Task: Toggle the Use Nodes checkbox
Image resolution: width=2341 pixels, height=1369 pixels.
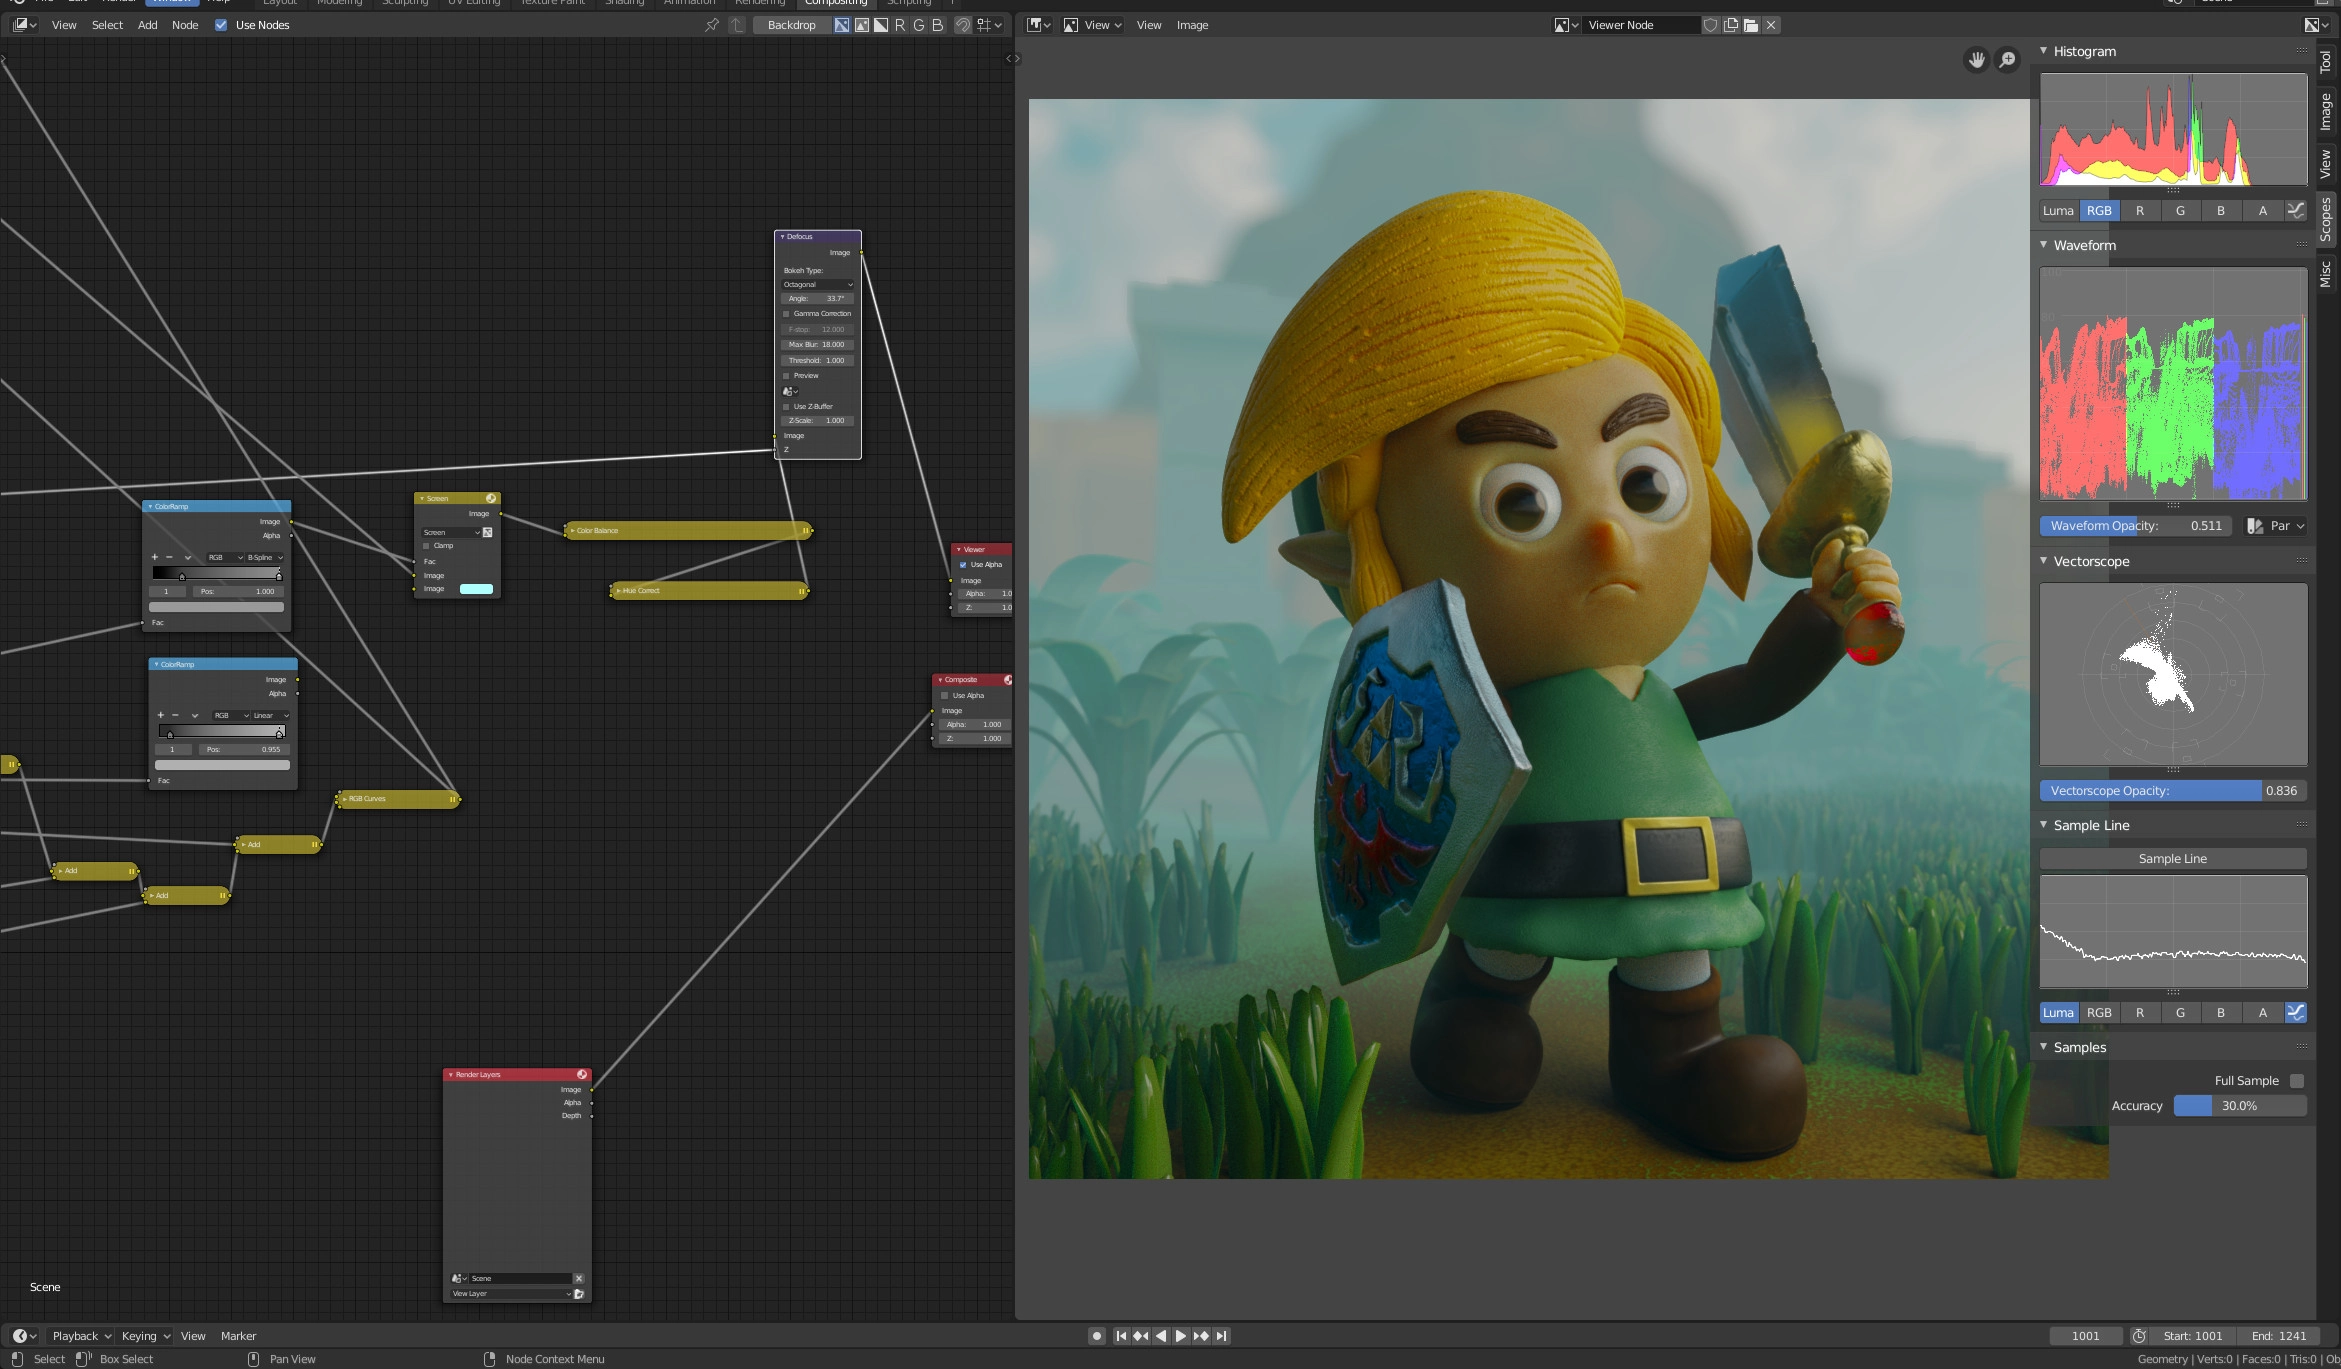Action: point(221,25)
